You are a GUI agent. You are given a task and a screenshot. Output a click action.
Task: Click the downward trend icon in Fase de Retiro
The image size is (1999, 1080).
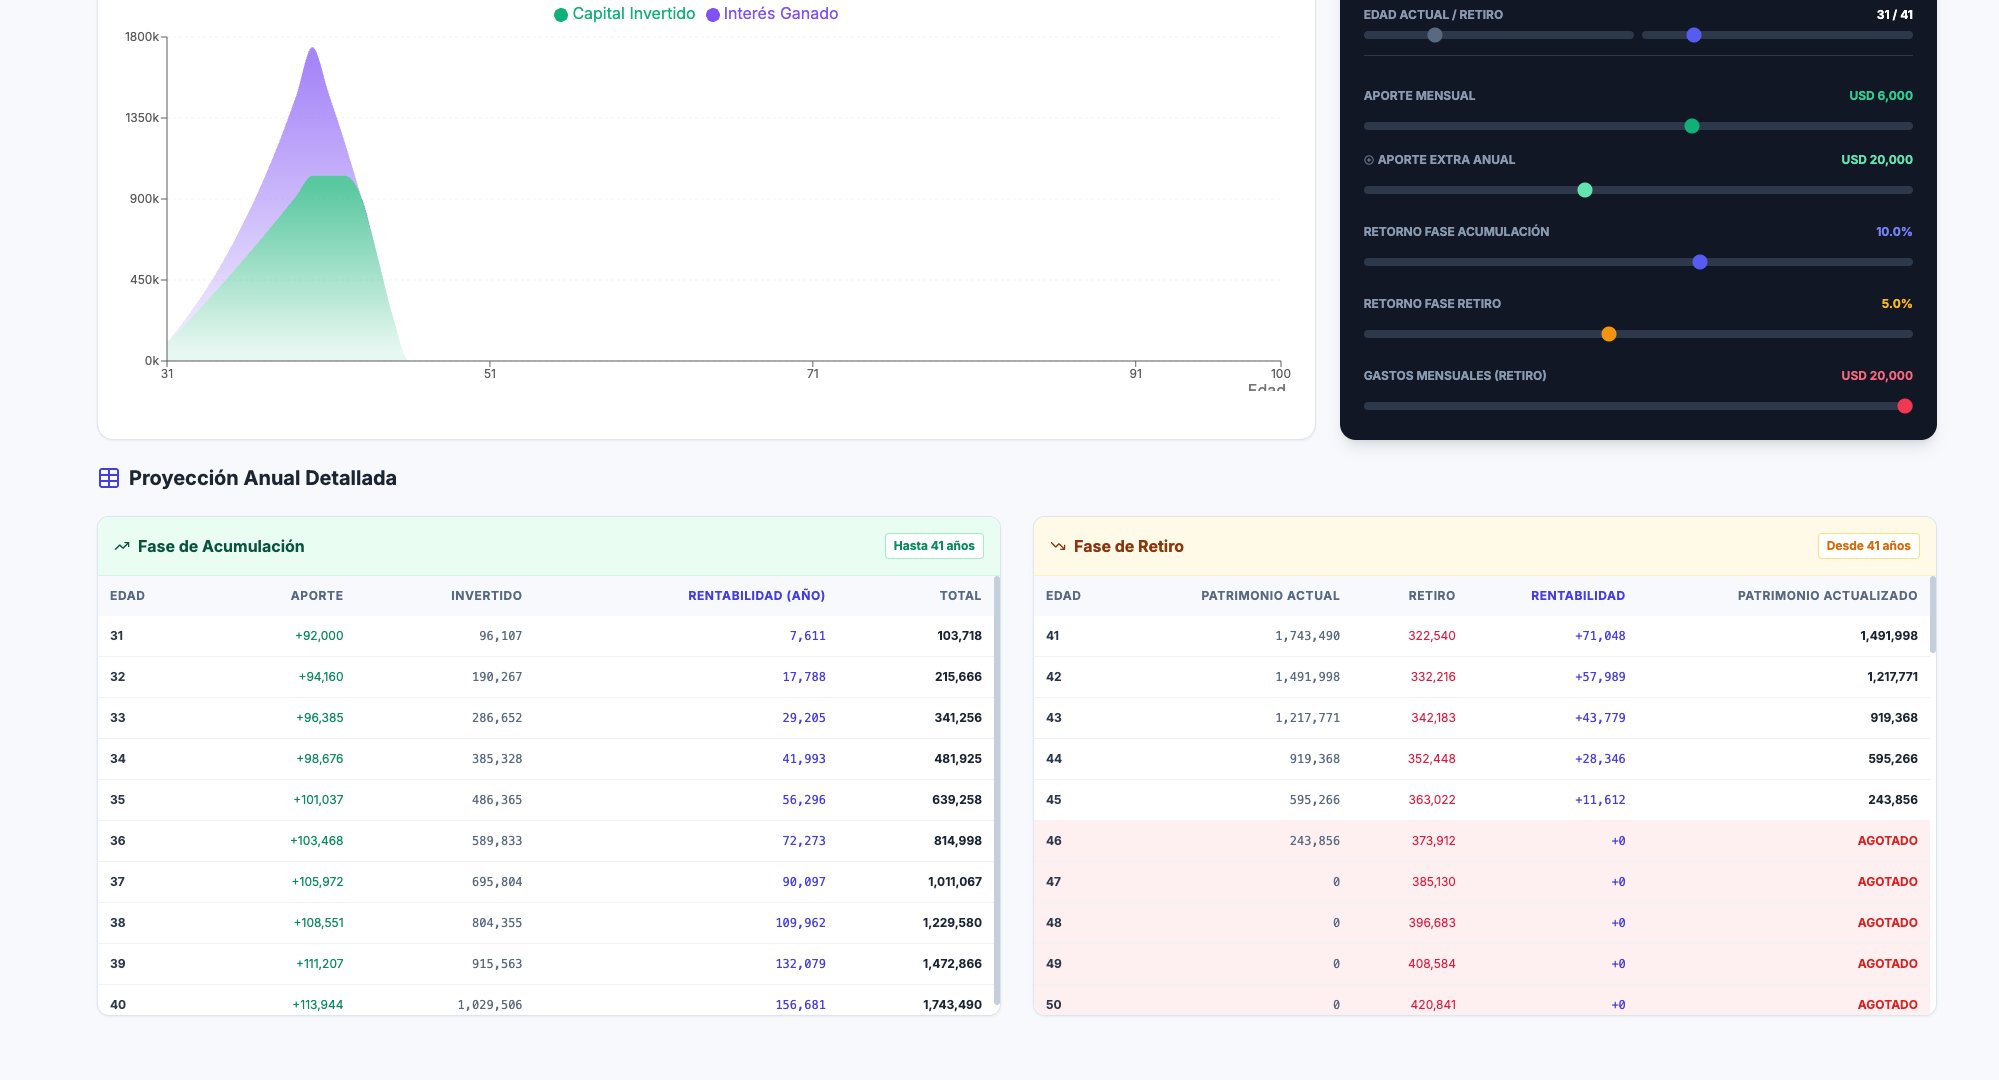(1058, 546)
